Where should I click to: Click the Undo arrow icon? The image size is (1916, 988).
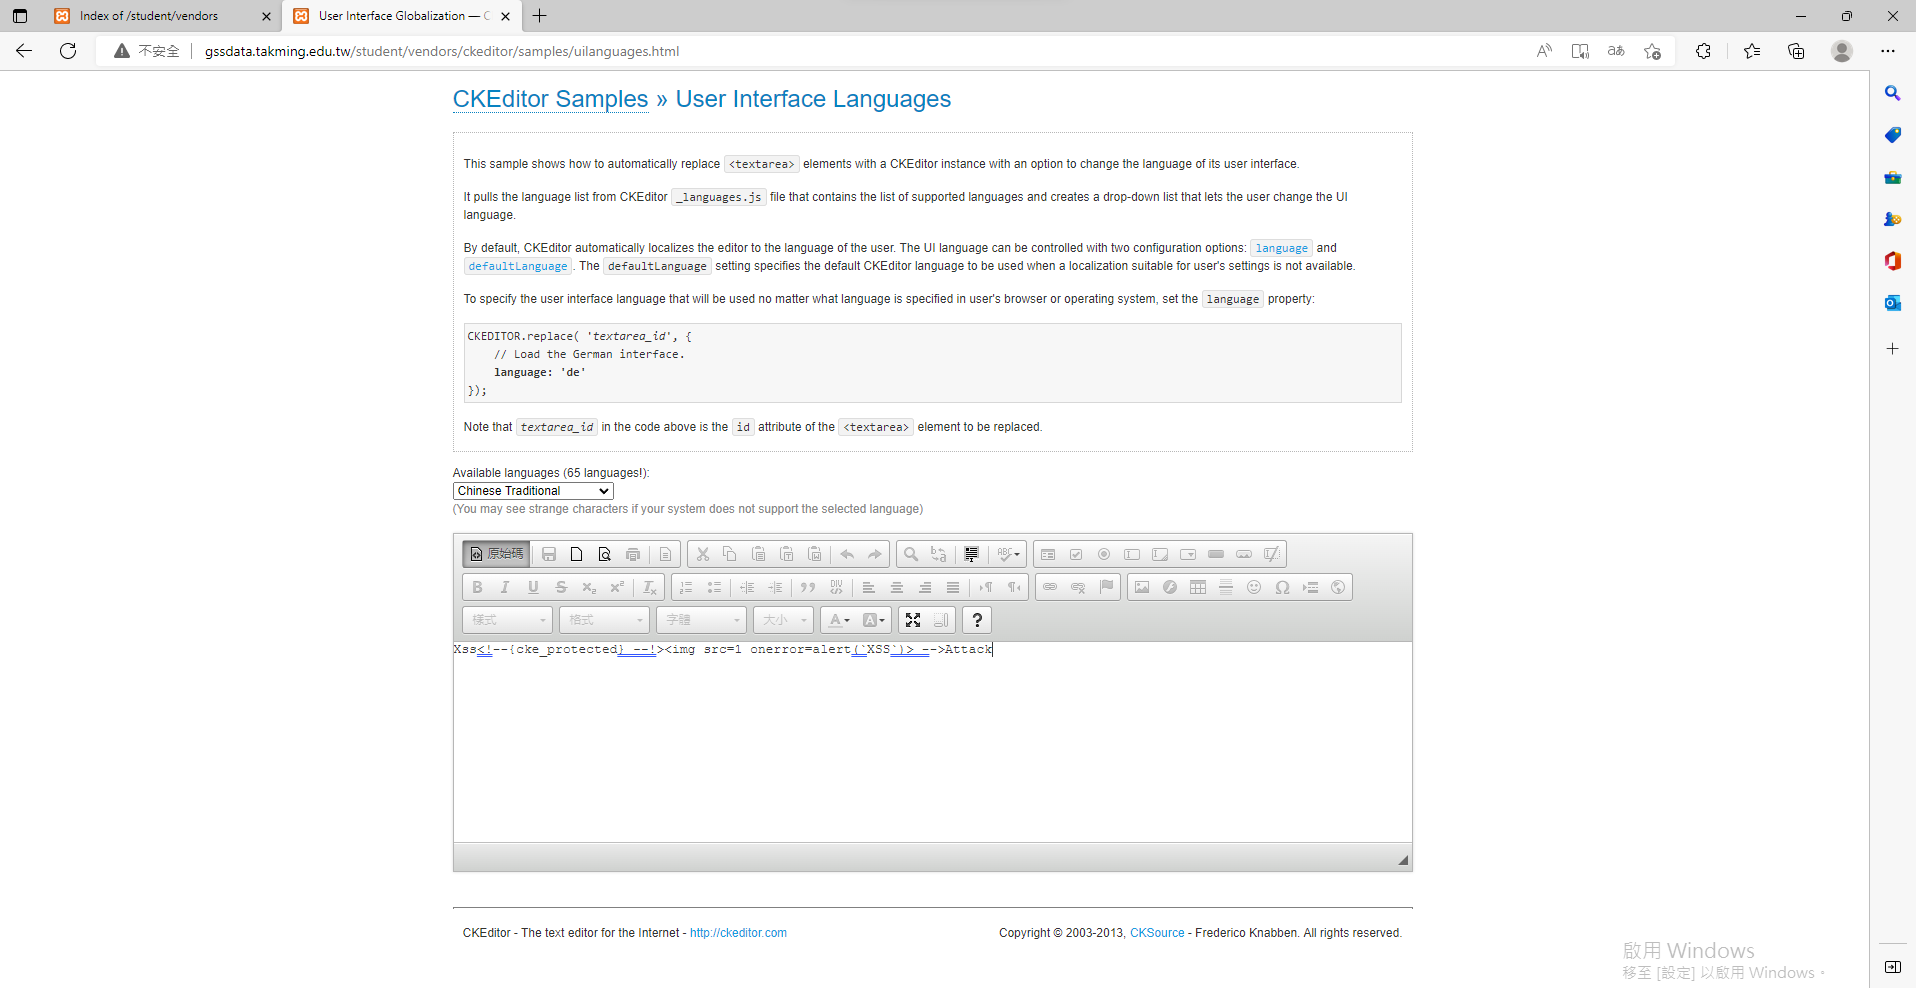(x=847, y=554)
